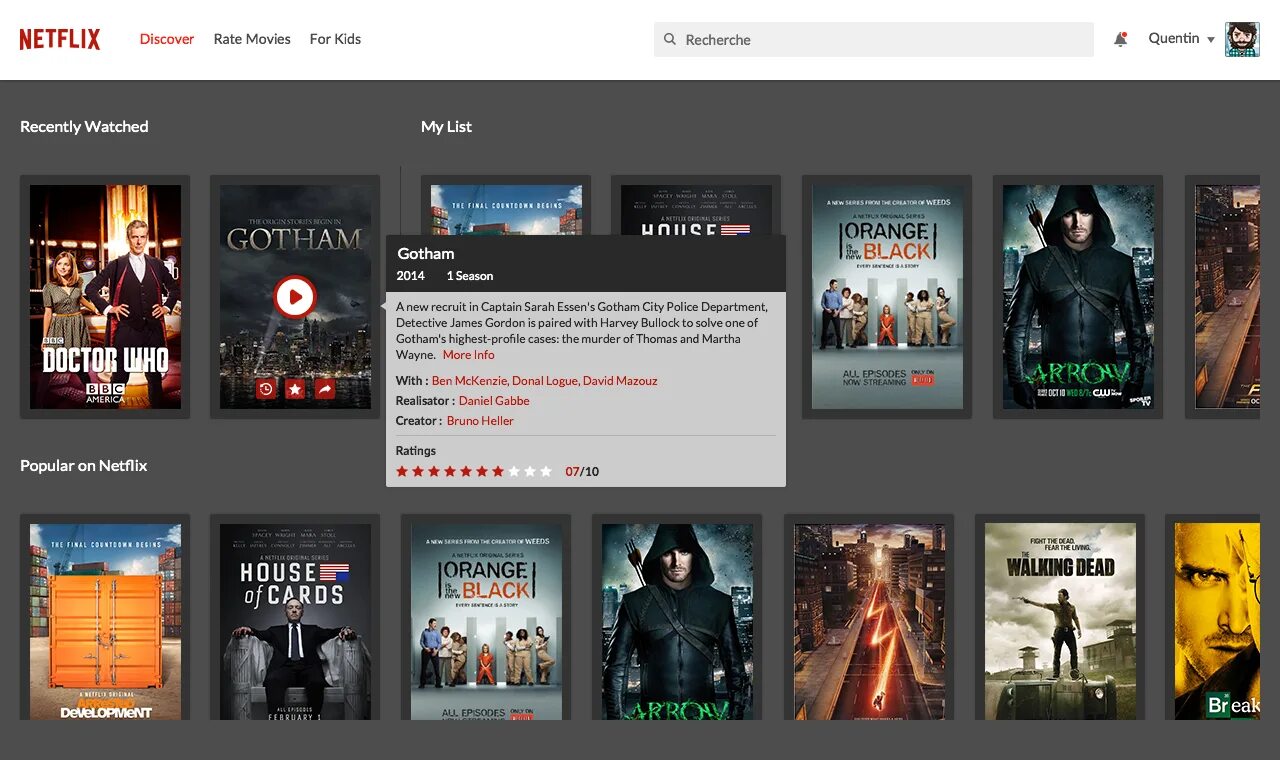The height and width of the screenshot is (760, 1280).
Task: Click Quentin's profile avatar picture
Action: coord(1242,39)
